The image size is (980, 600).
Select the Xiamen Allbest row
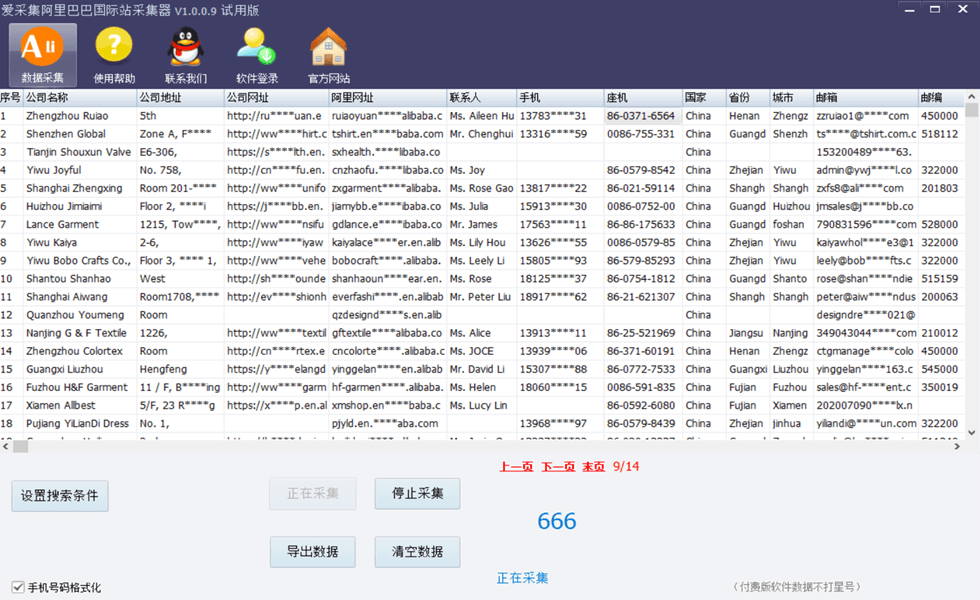tap(482, 406)
